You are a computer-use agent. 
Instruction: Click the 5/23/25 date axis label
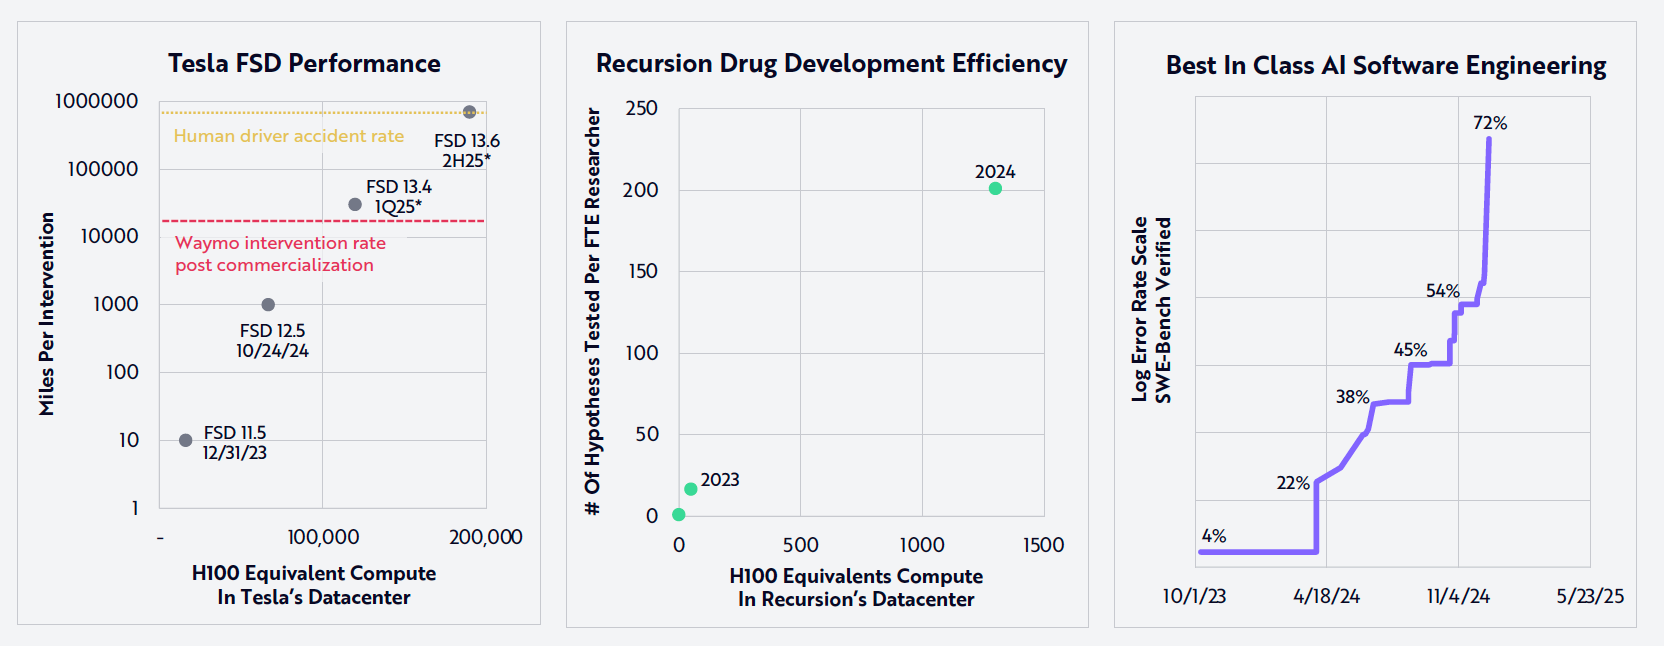click(1590, 596)
